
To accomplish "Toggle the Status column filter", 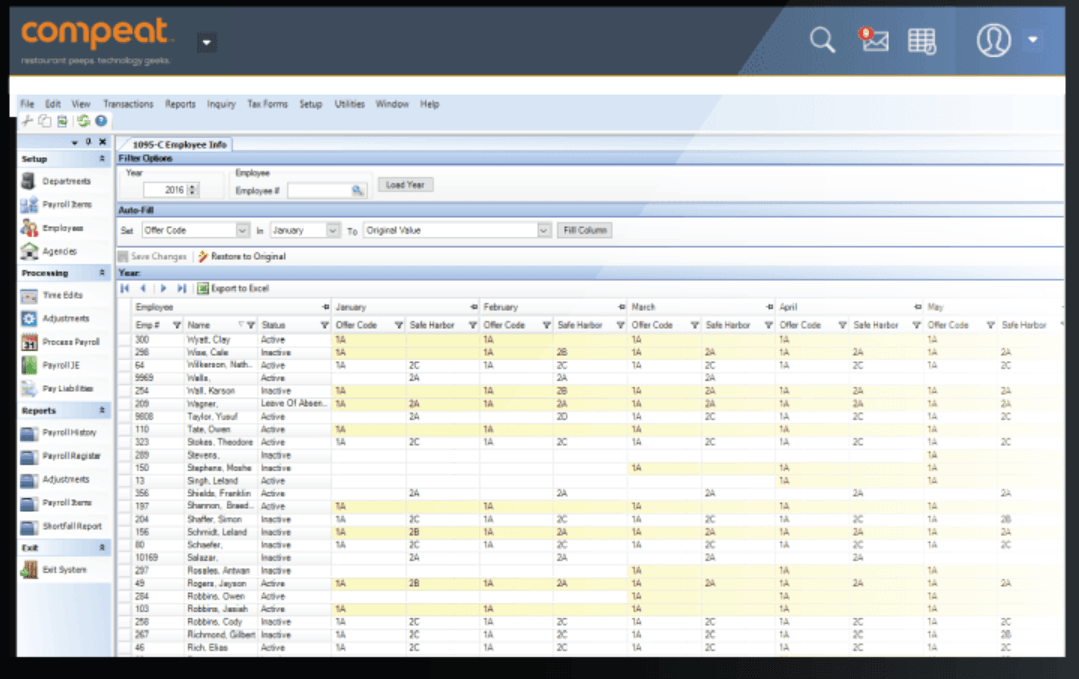I will (x=324, y=325).
